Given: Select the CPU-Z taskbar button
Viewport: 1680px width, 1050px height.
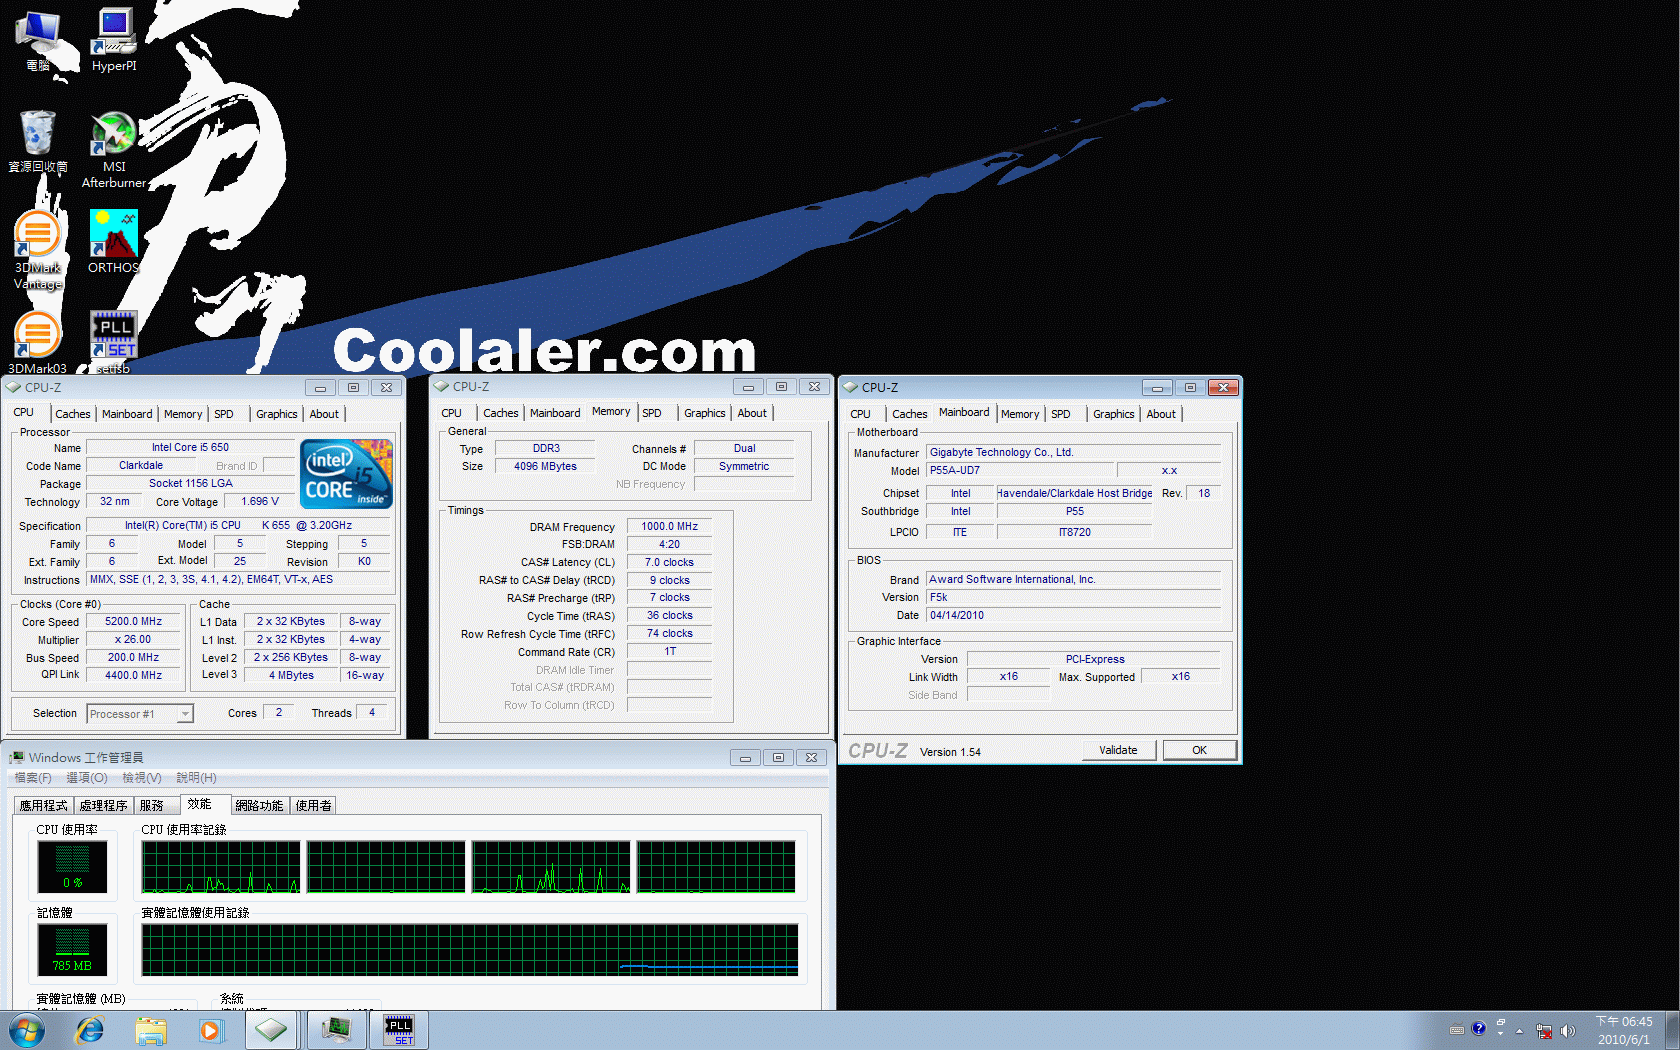Looking at the screenshot, I should 271,1030.
